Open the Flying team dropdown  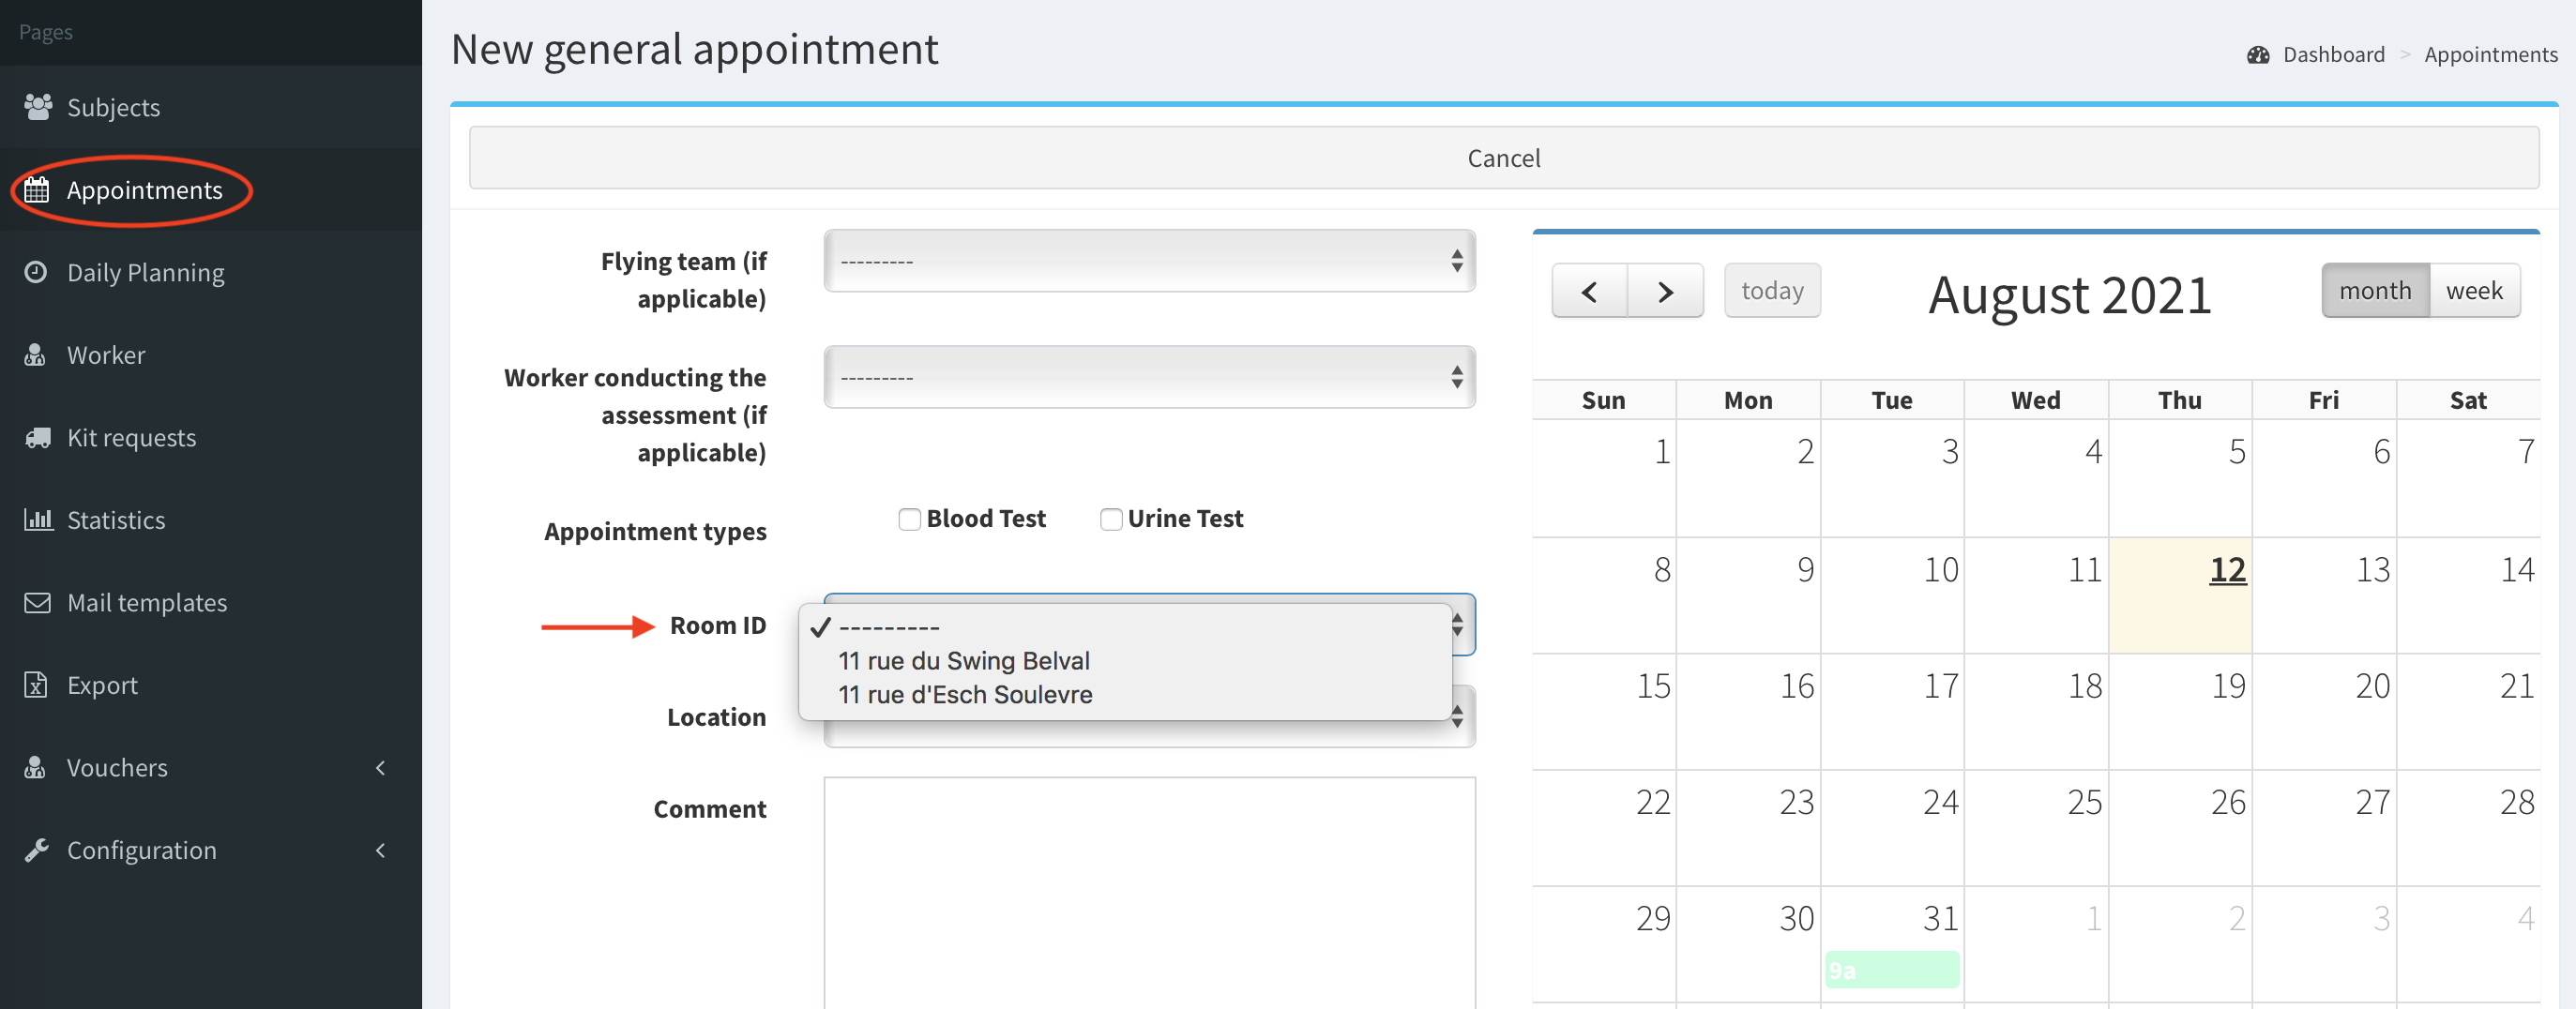pyautogui.click(x=1148, y=262)
